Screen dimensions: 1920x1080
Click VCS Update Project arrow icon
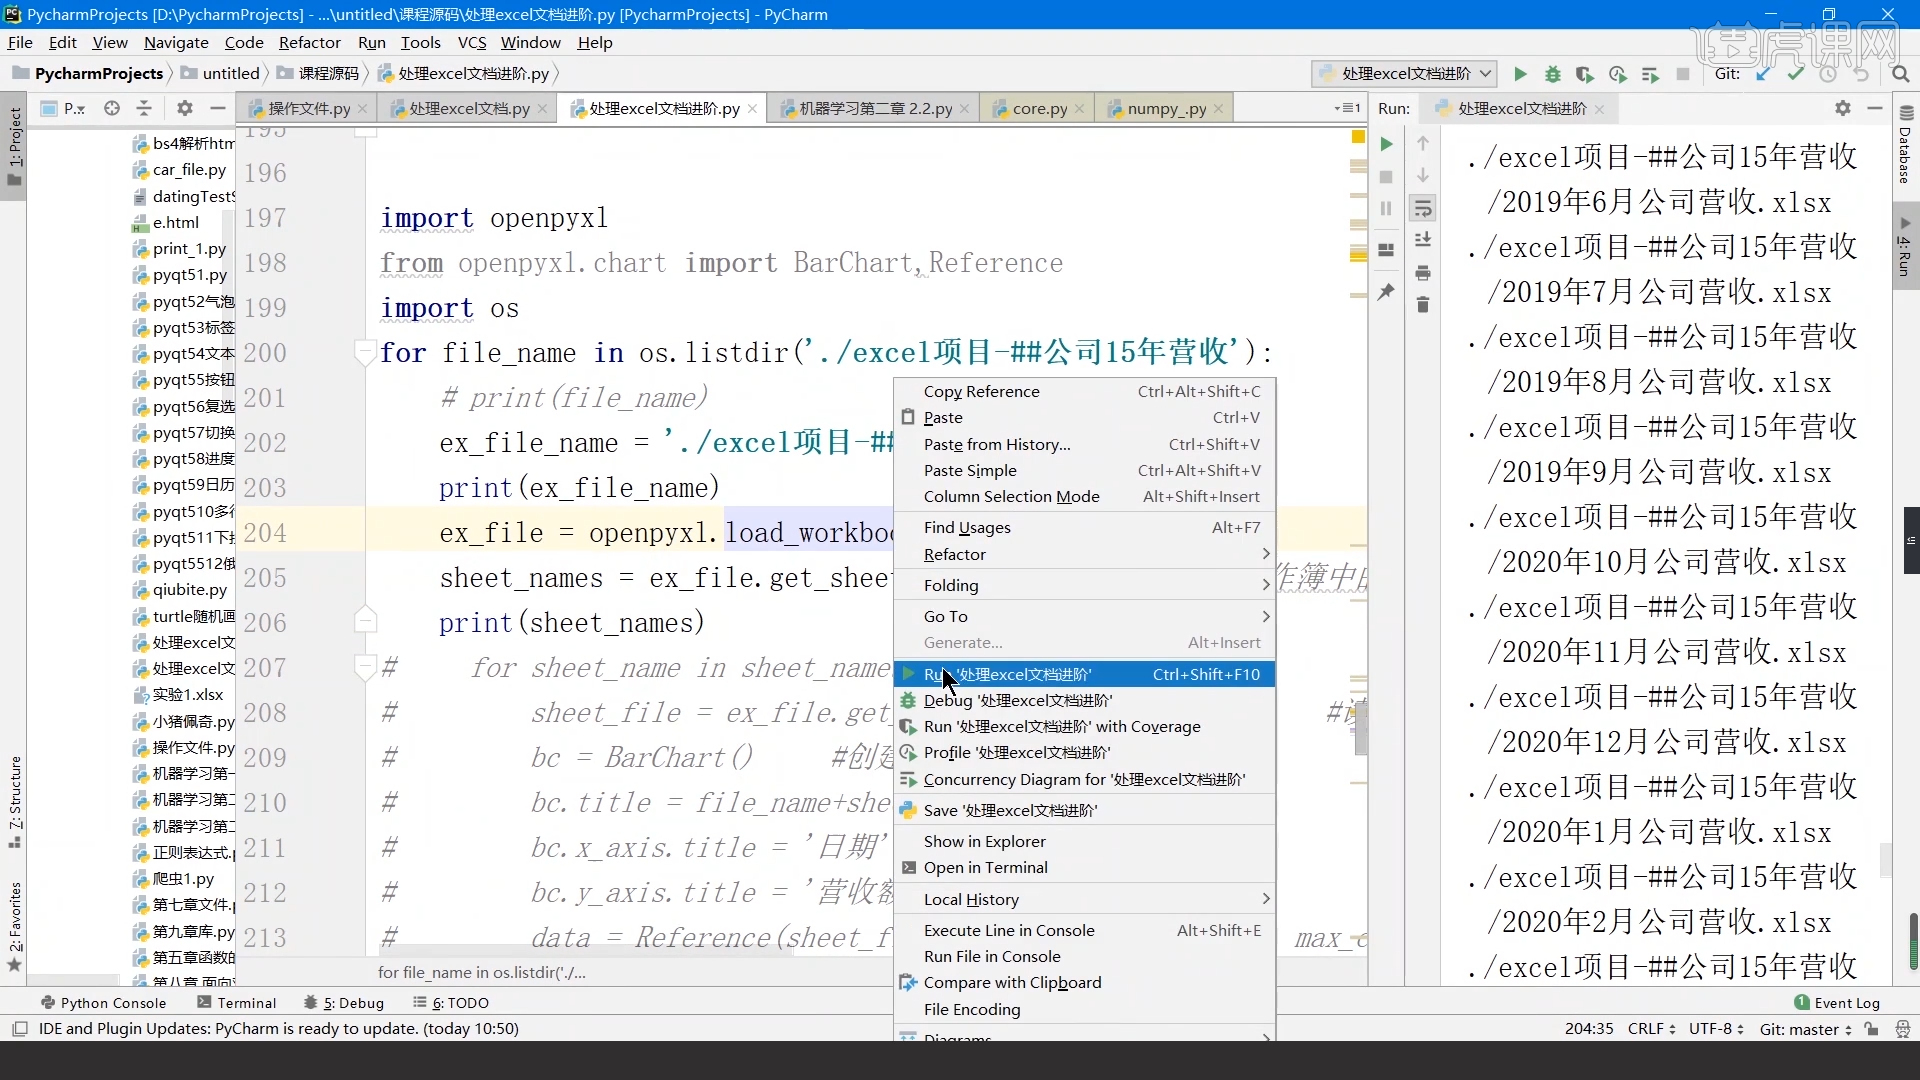click(1763, 74)
